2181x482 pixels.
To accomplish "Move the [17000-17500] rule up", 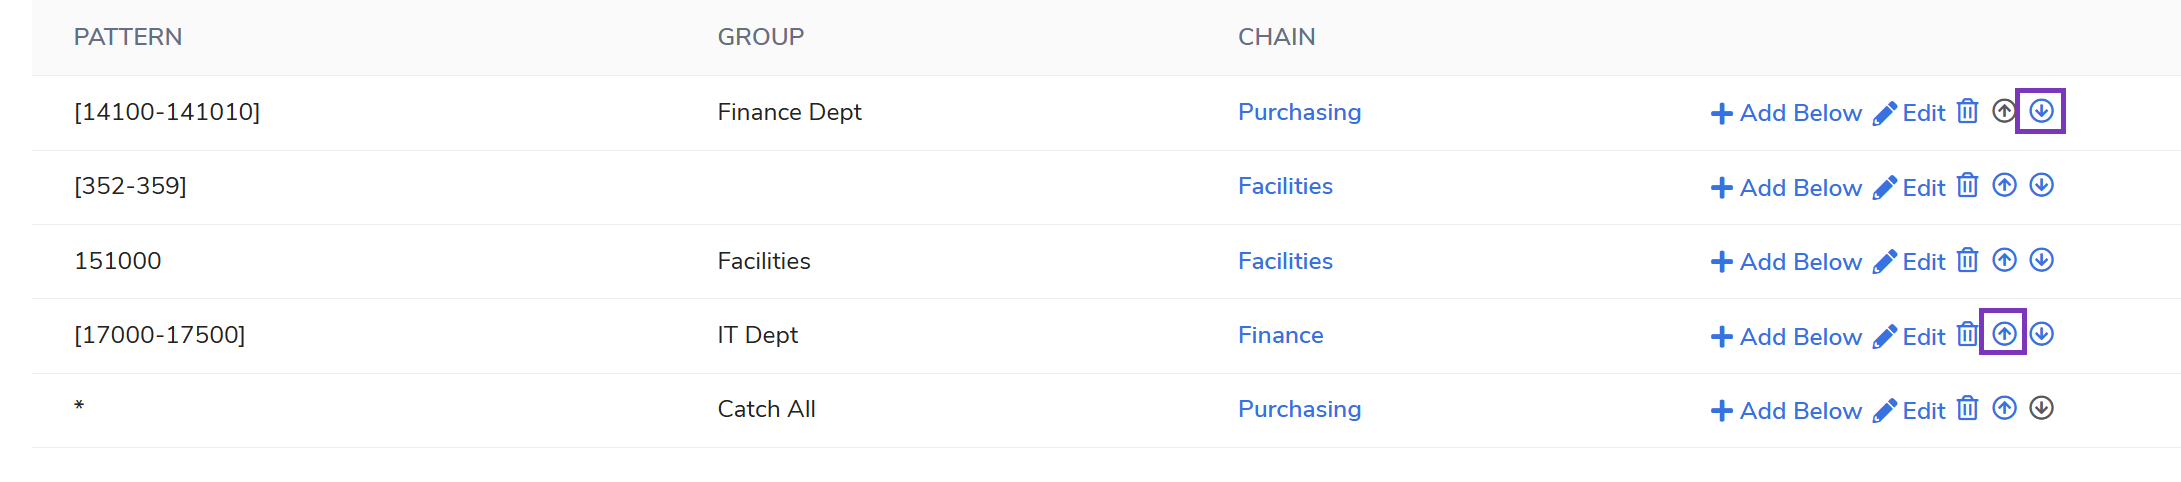I will [2004, 334].
